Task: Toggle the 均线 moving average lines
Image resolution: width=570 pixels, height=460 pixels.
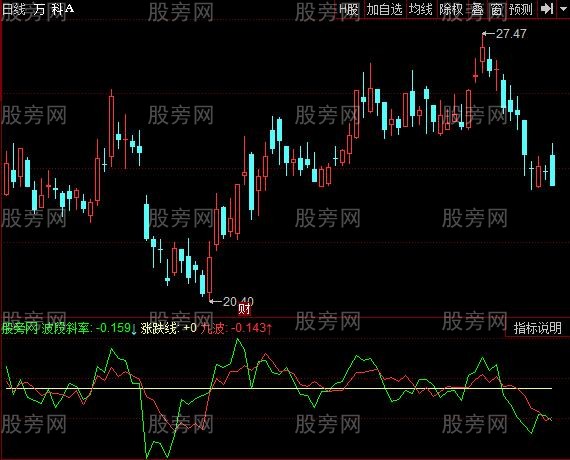Action: click(420, 9)
